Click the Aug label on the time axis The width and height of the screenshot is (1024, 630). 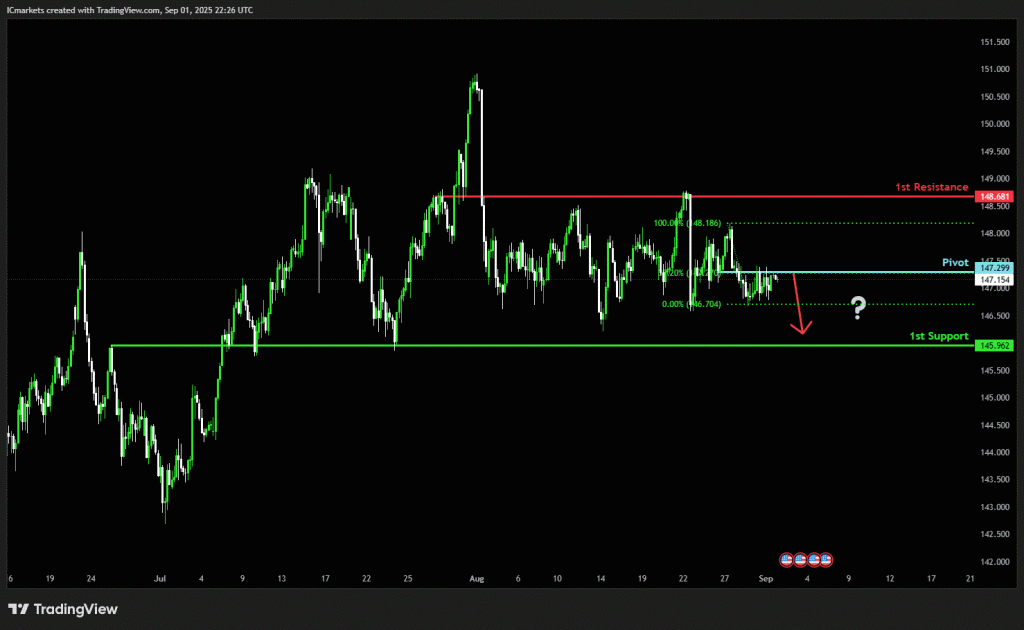tap(477, 578)
